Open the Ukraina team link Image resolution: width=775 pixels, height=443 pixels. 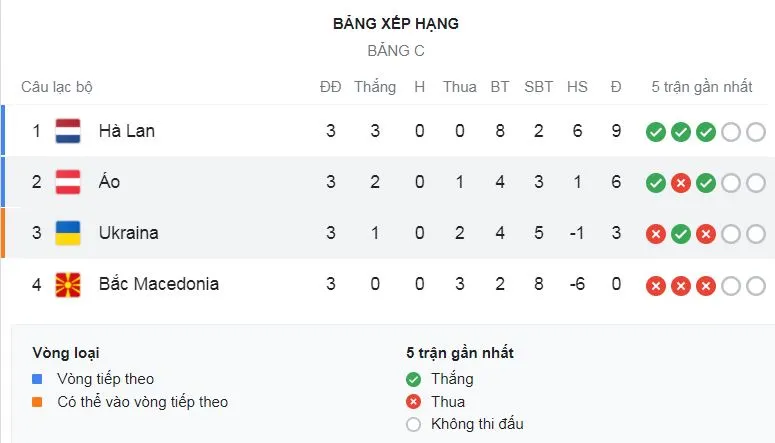click(128, 233)
